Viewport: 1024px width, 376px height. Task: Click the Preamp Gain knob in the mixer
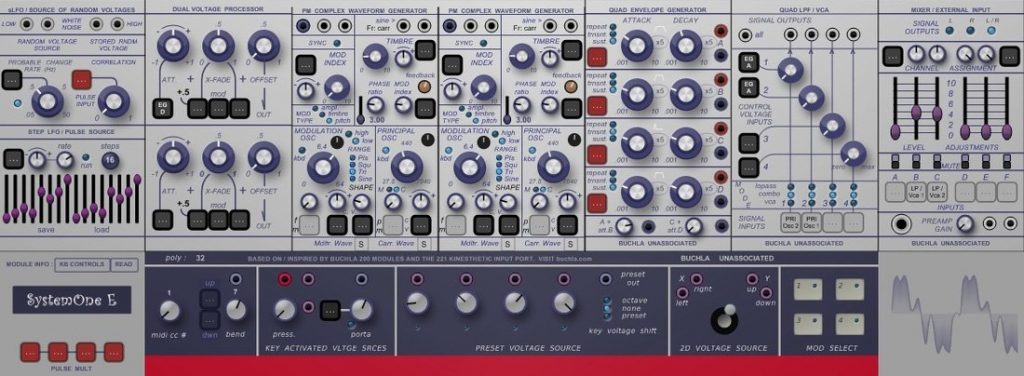tap(964, 224)
